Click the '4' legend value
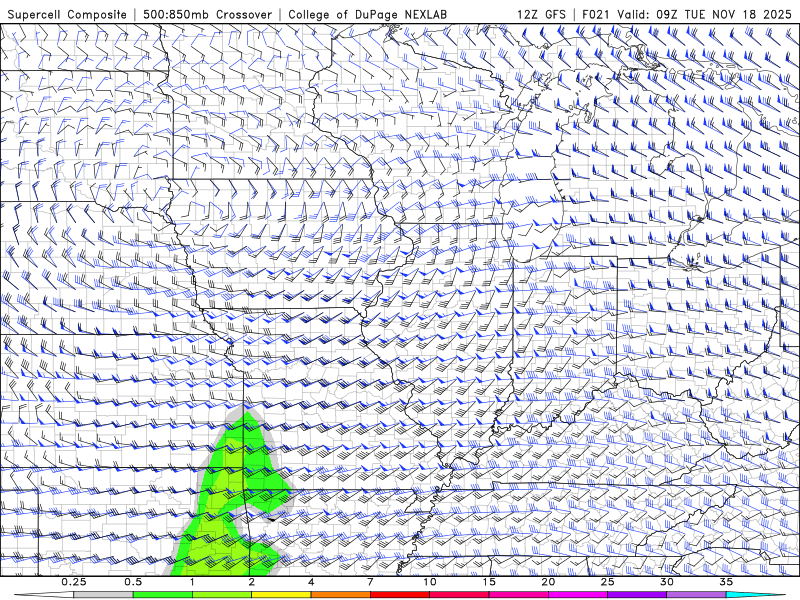The height and width of the screenshot is (600, 800). [x=311, y=582]
